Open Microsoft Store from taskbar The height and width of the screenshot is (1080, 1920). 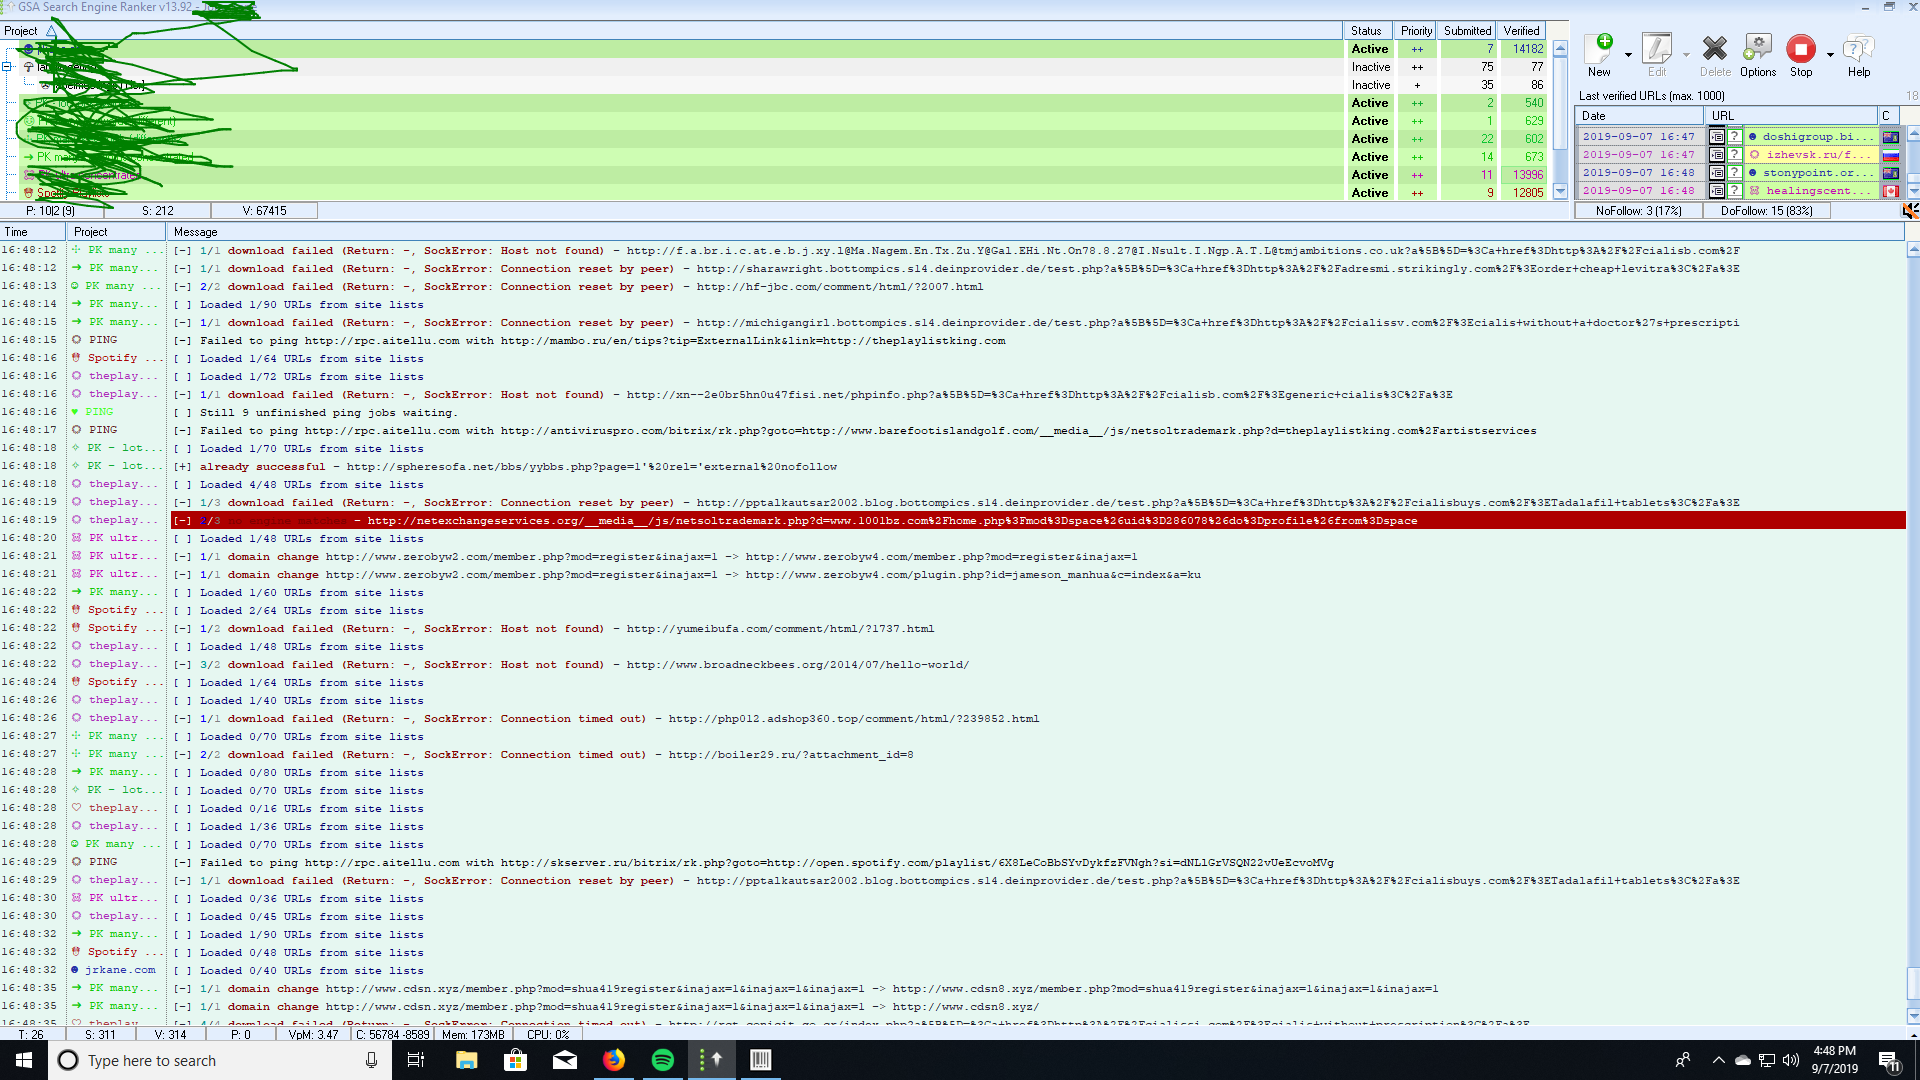tap(515, 1060)
